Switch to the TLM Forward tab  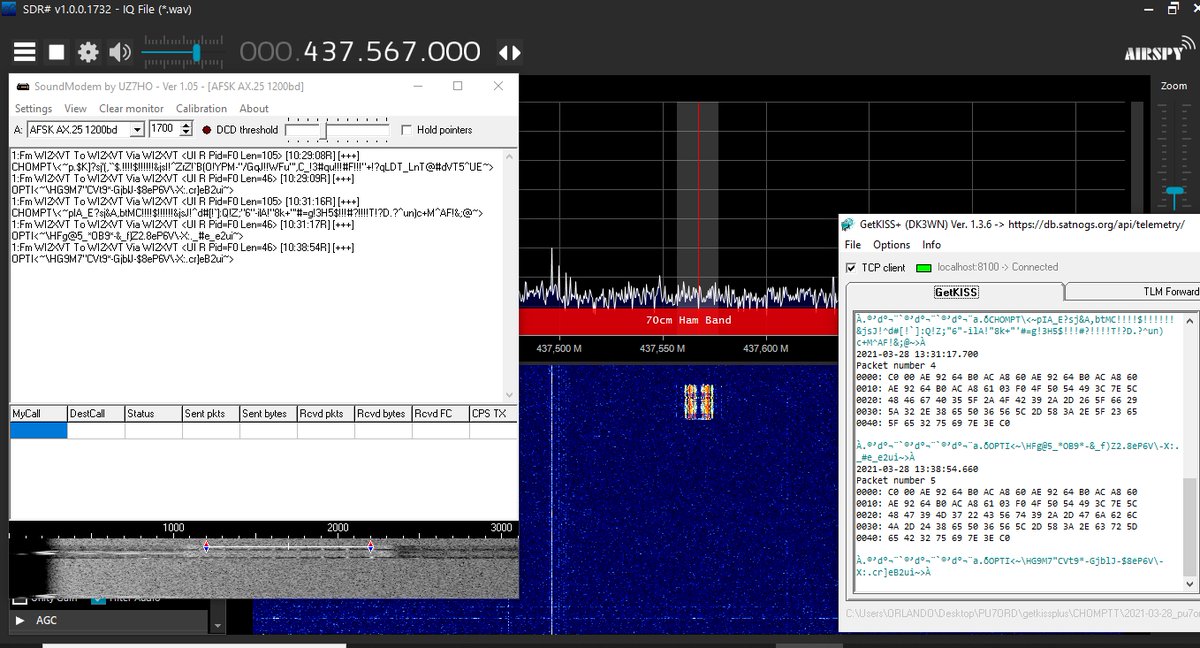pos(1133,292)
